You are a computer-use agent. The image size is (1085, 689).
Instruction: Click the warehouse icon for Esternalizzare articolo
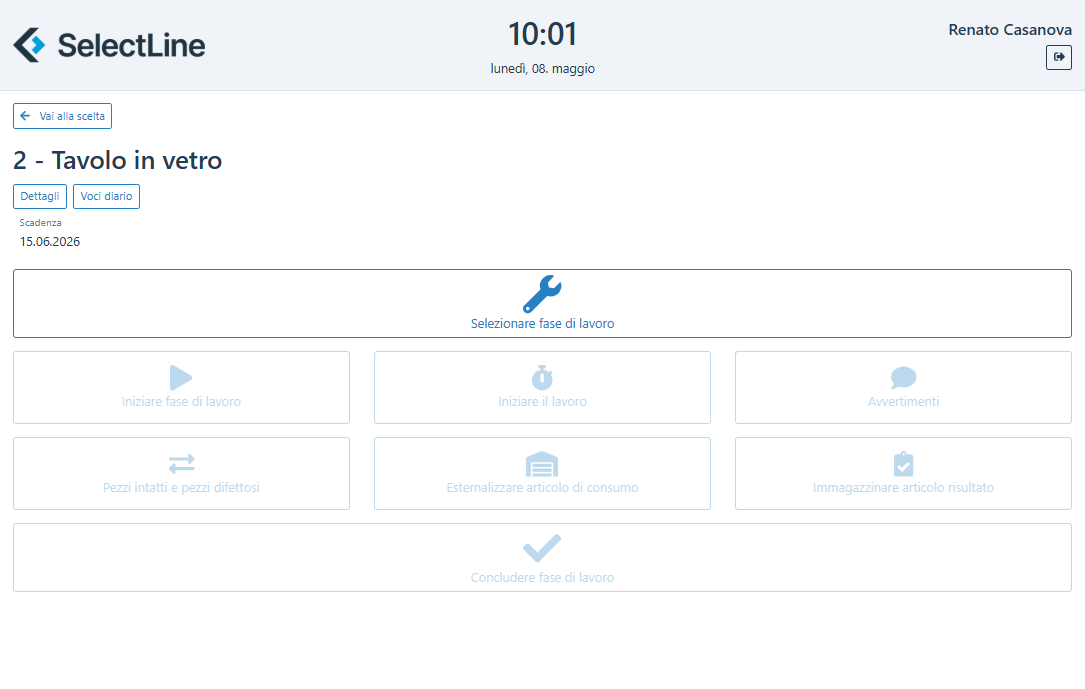[542, 464]
